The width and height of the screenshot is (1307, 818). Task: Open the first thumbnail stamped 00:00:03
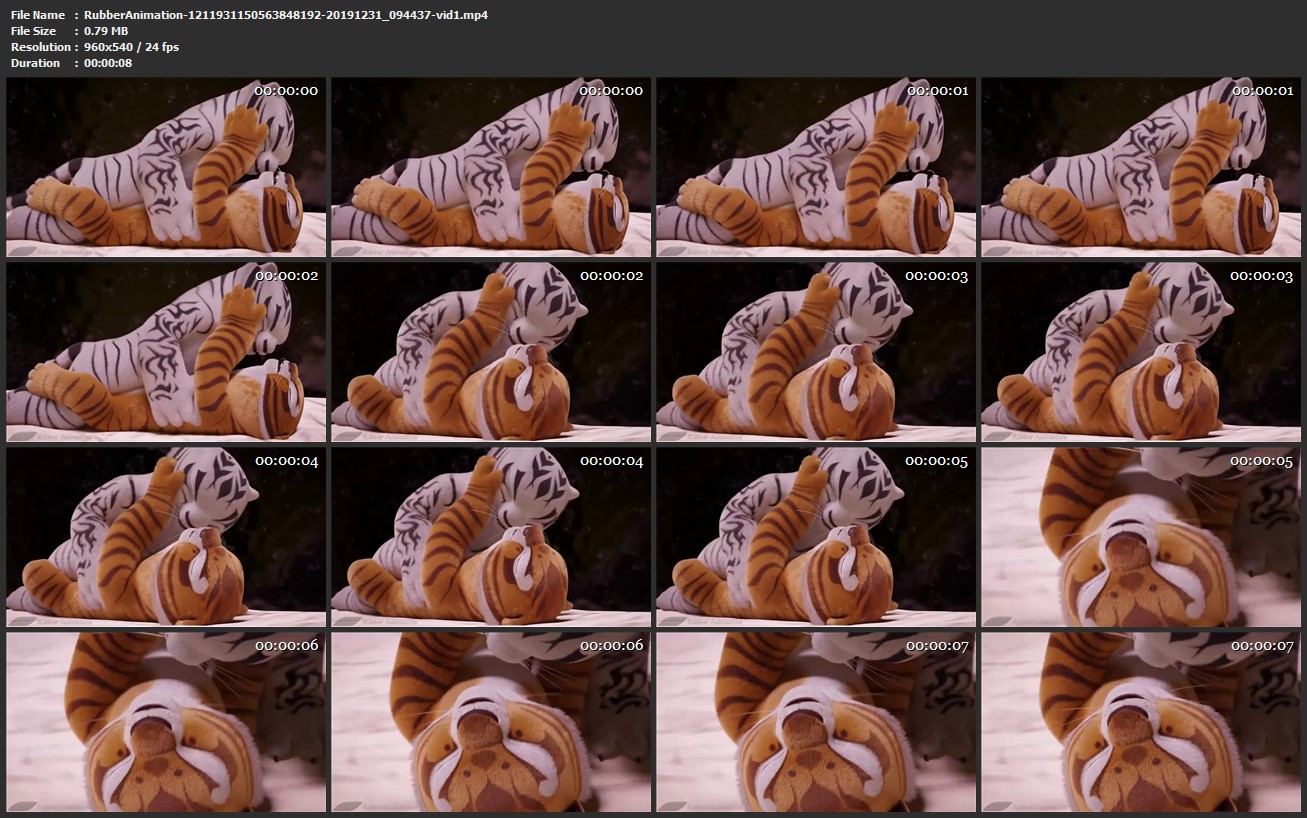tap(816, 352)
